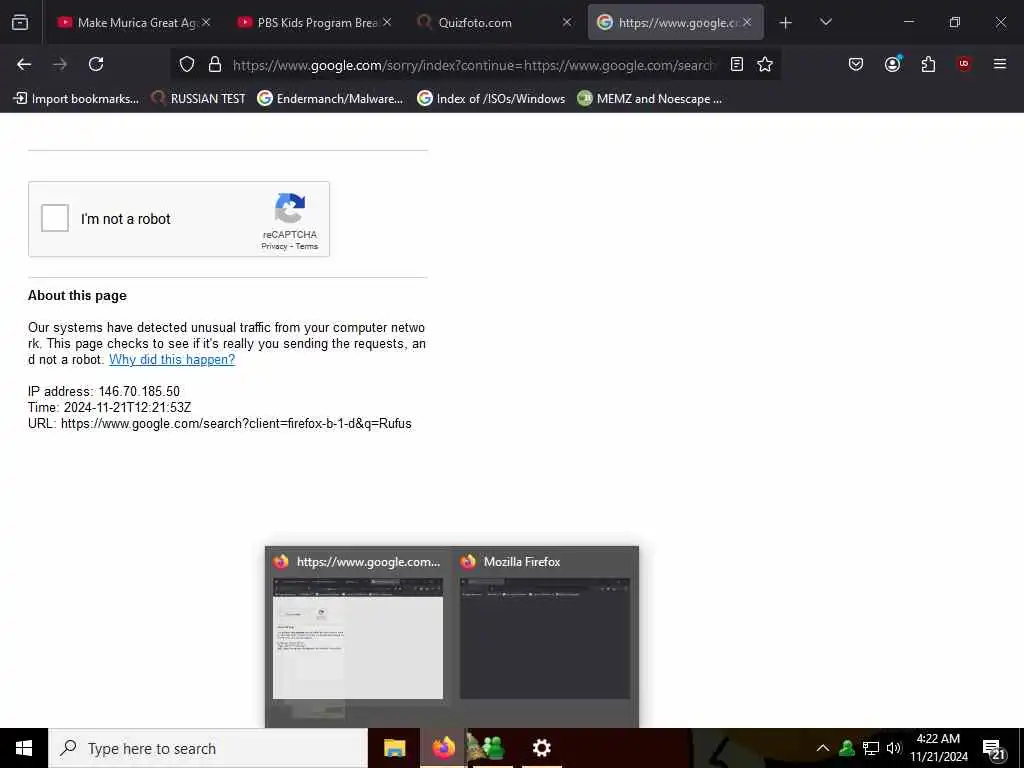
Task: Open RUSSIAN TEST bookmark
Action: pos(199,99)
